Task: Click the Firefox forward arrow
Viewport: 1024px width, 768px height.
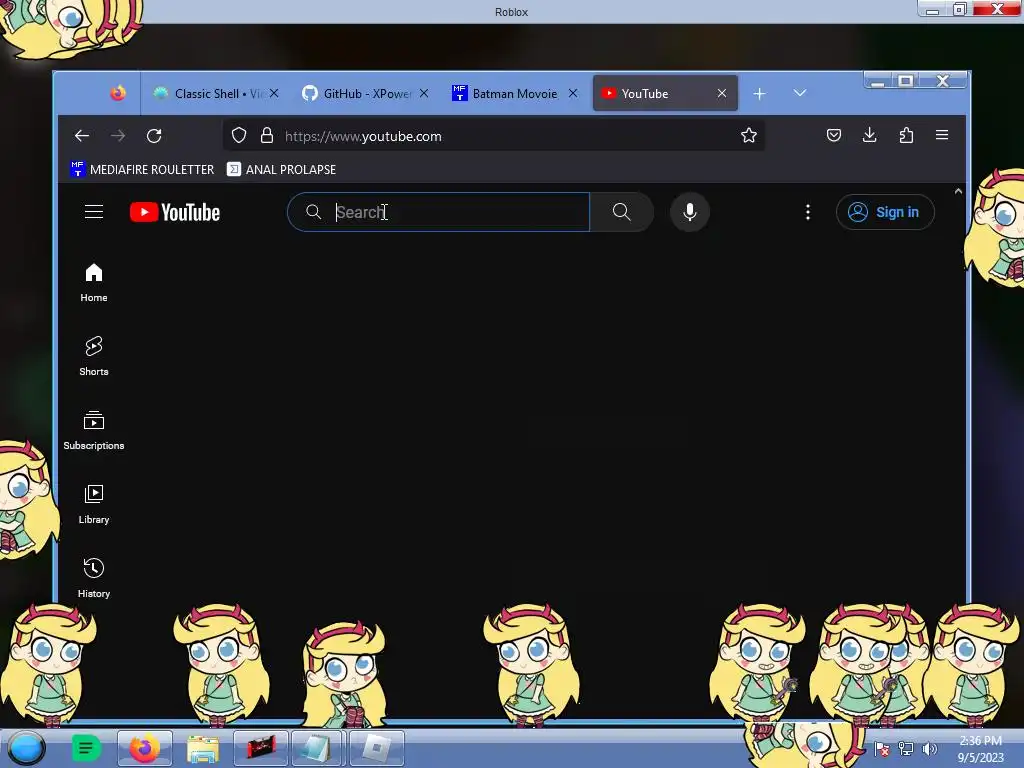Action: (x=118, y=136)
